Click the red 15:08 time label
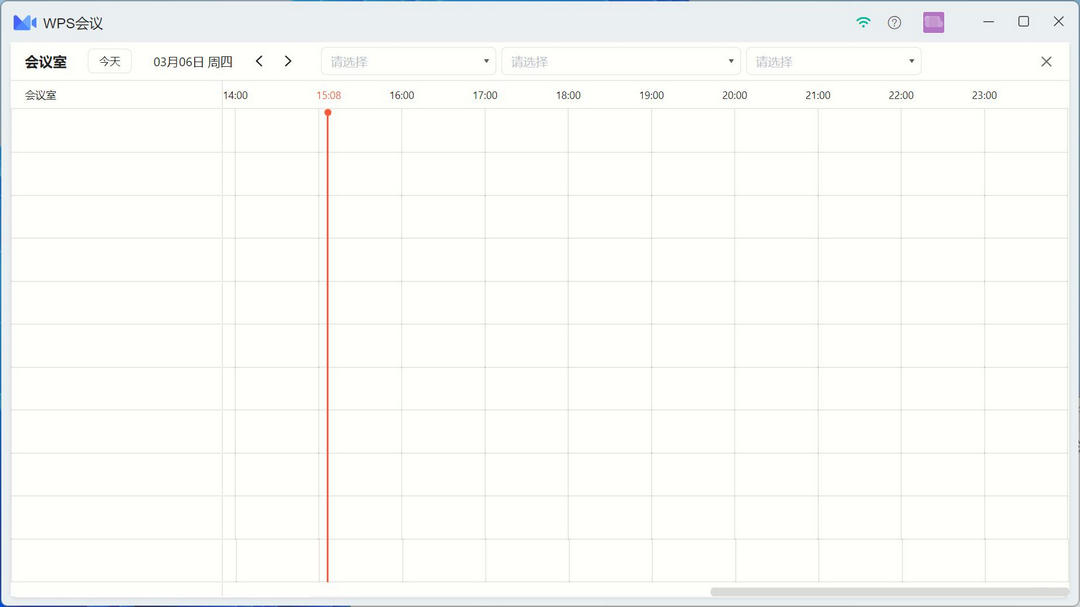The width and height of the screenshot is (1080, 607). [328, 95]
